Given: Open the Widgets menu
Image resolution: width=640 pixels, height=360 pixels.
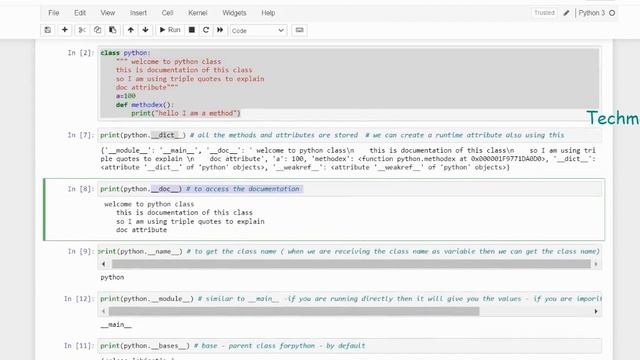Looking at the screenshot, I should [x=234, y=13].
